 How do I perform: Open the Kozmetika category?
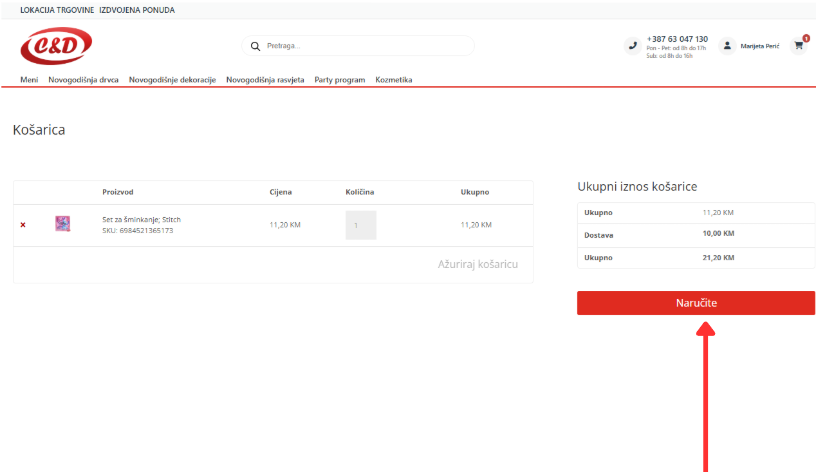point(393,80)
